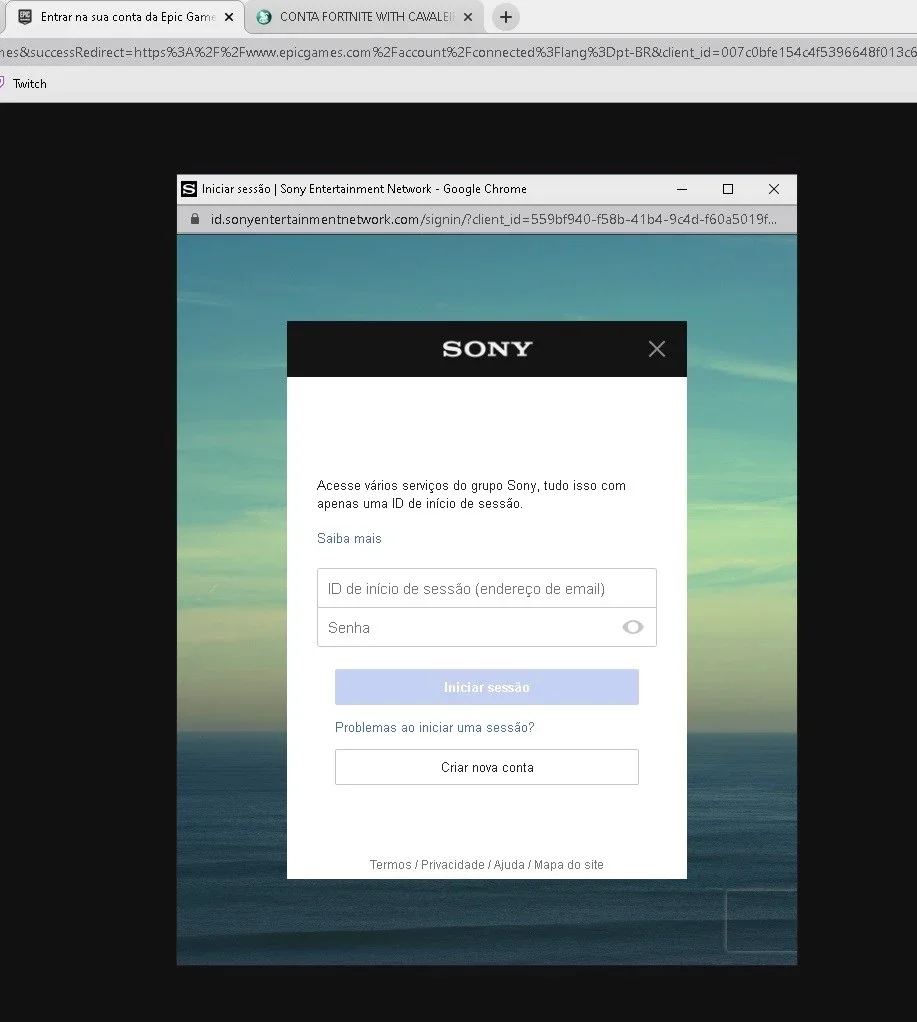Close the Sony Entertainment Network window
This screenshot has height=1022, width=917.
tap(774, 189)
